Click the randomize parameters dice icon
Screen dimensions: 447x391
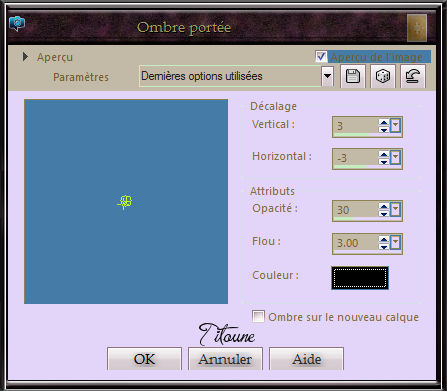click(383, 76)
